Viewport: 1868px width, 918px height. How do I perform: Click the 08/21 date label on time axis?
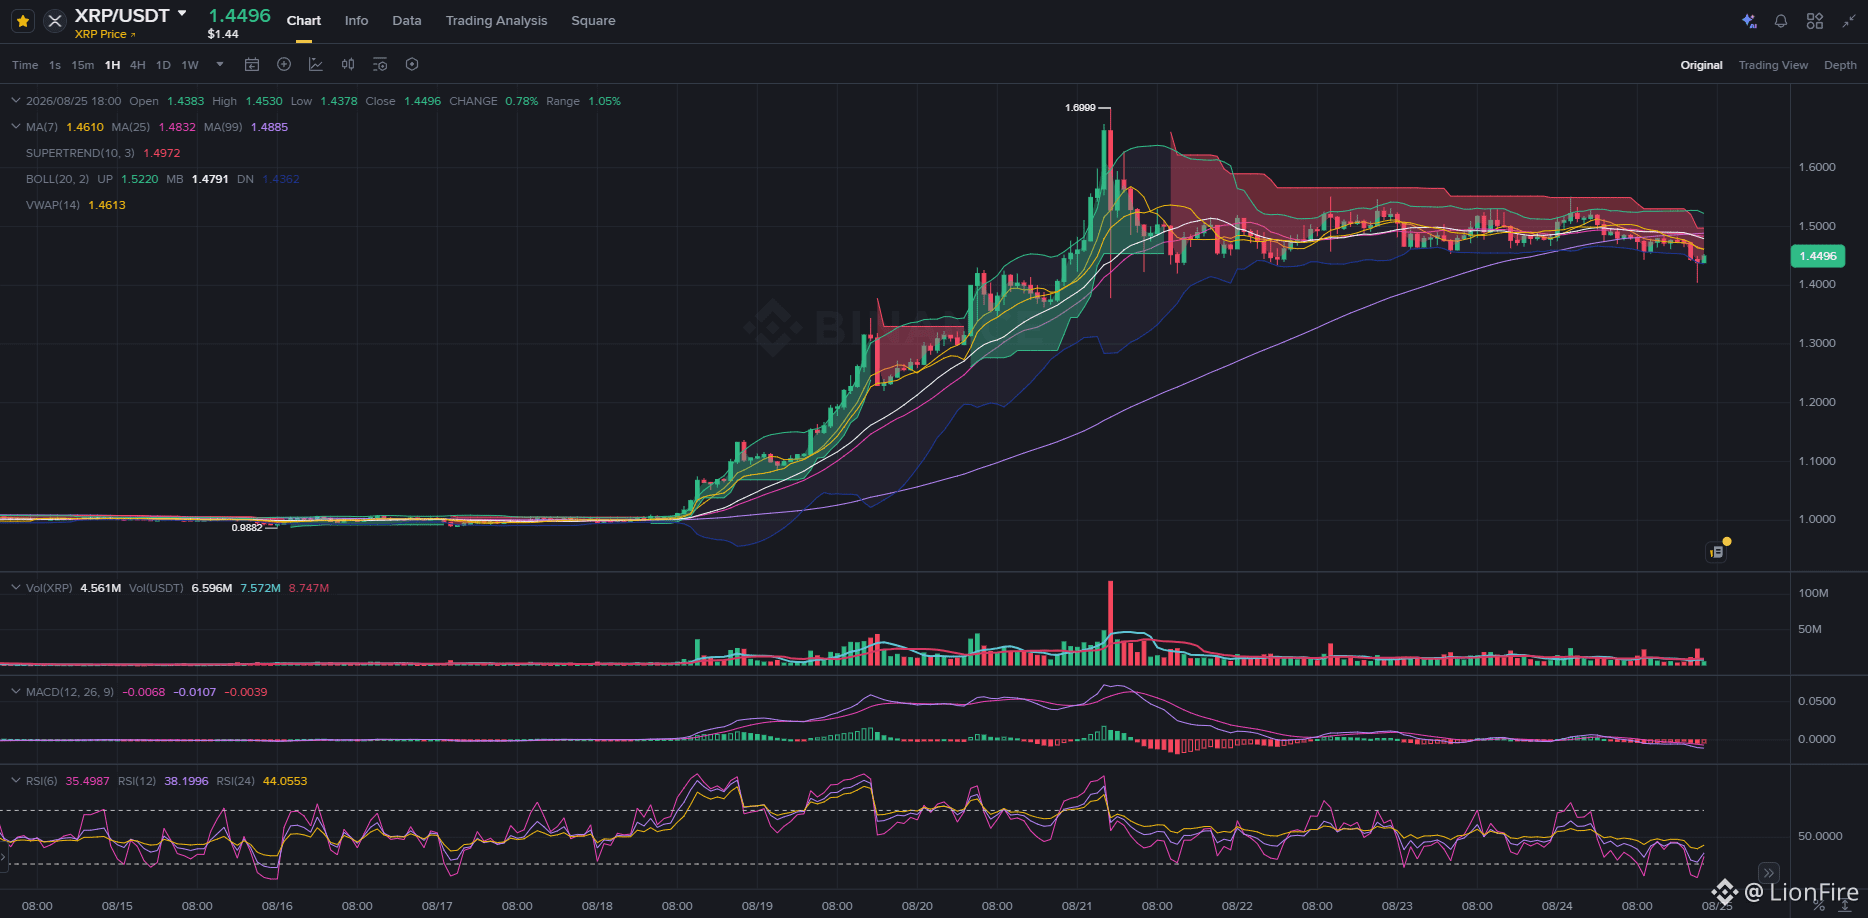click(x=1077, y=906)
